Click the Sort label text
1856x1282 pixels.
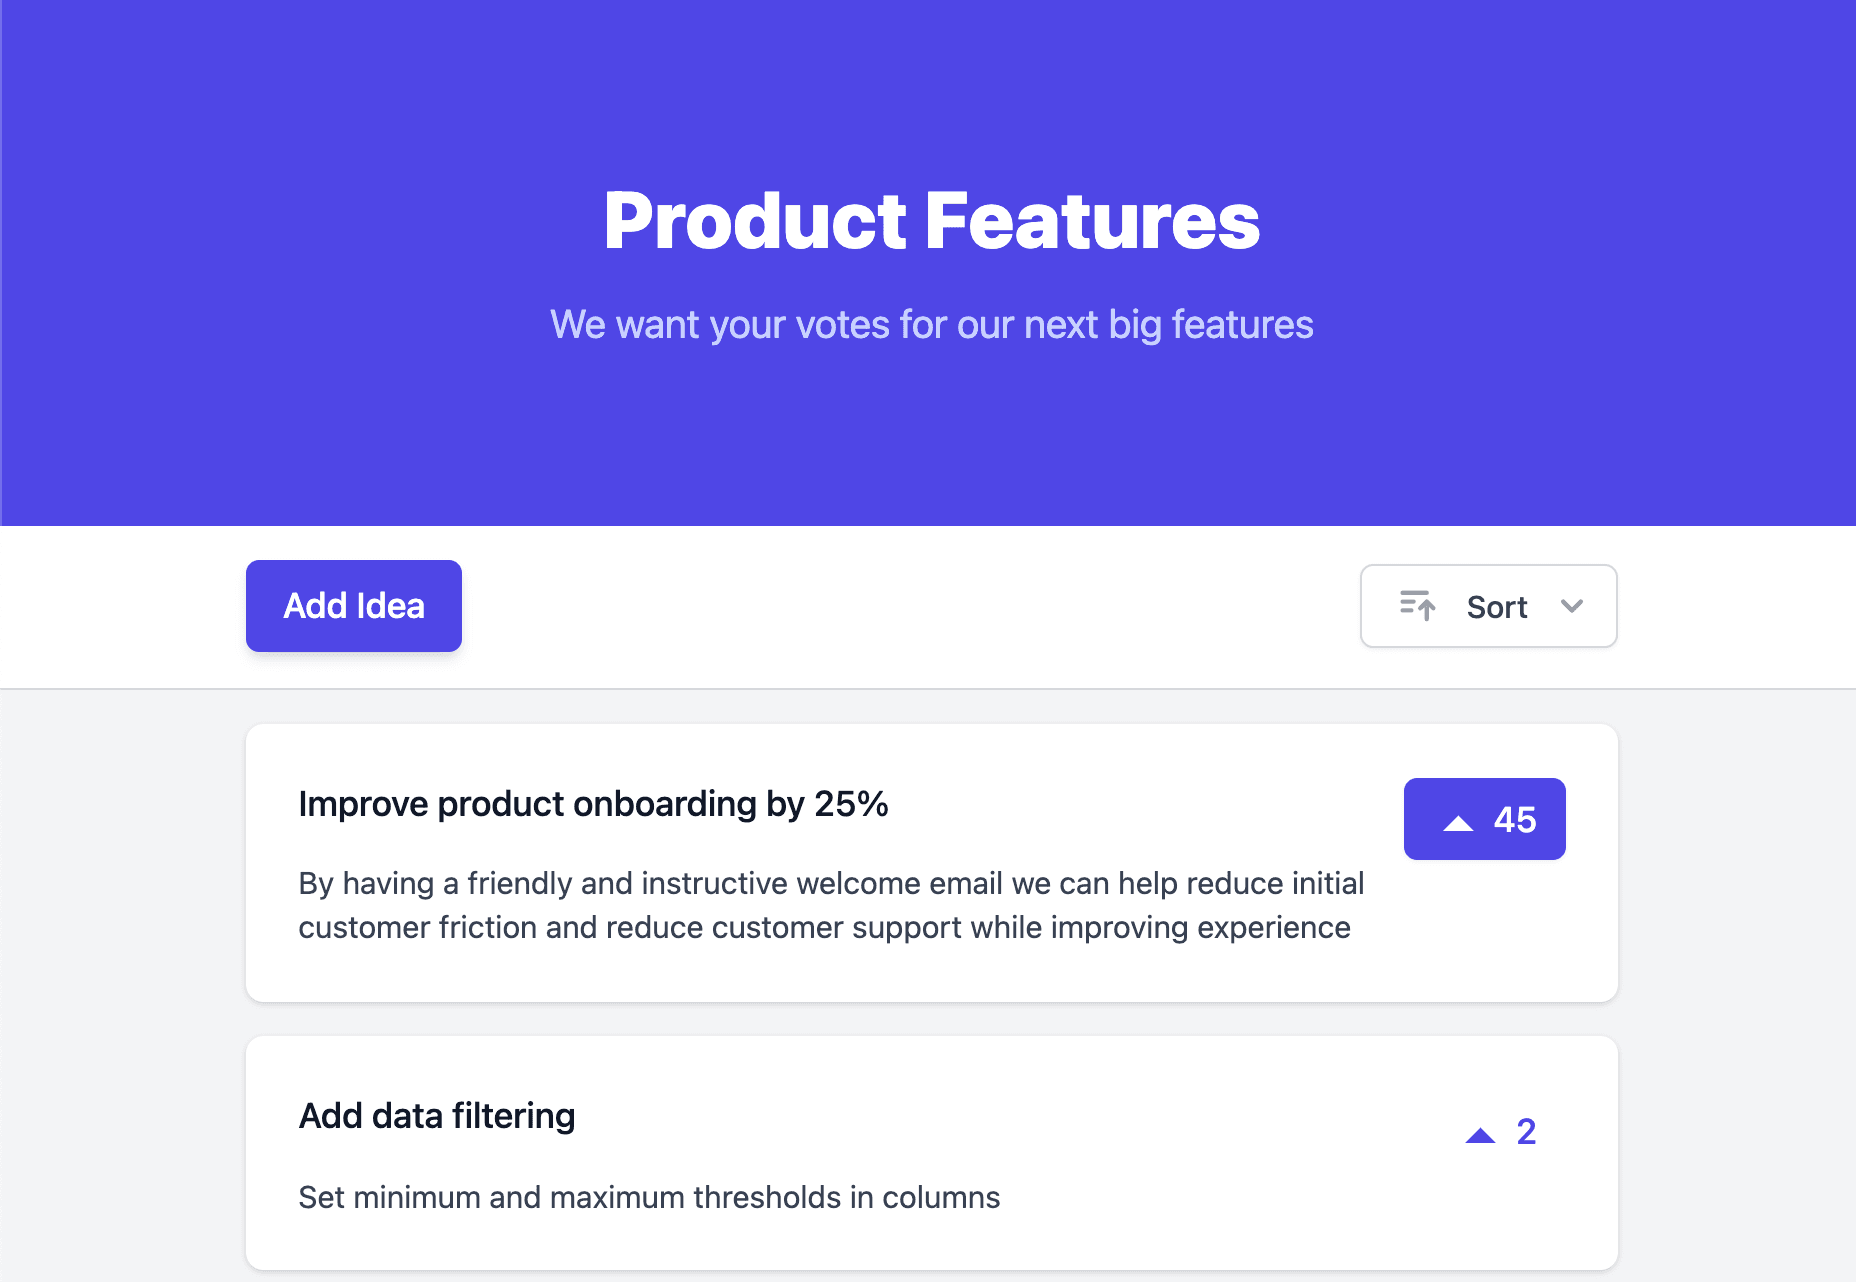point(1497,607)
